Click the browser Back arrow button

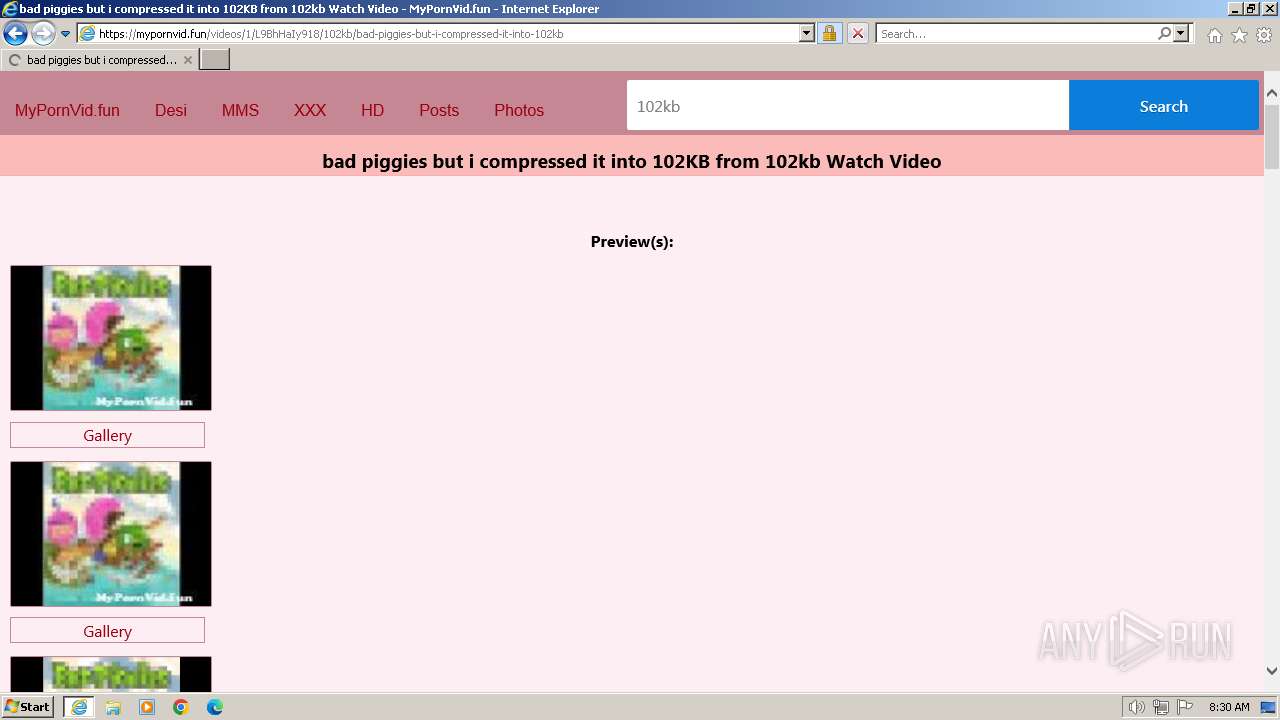coord(15,34)
